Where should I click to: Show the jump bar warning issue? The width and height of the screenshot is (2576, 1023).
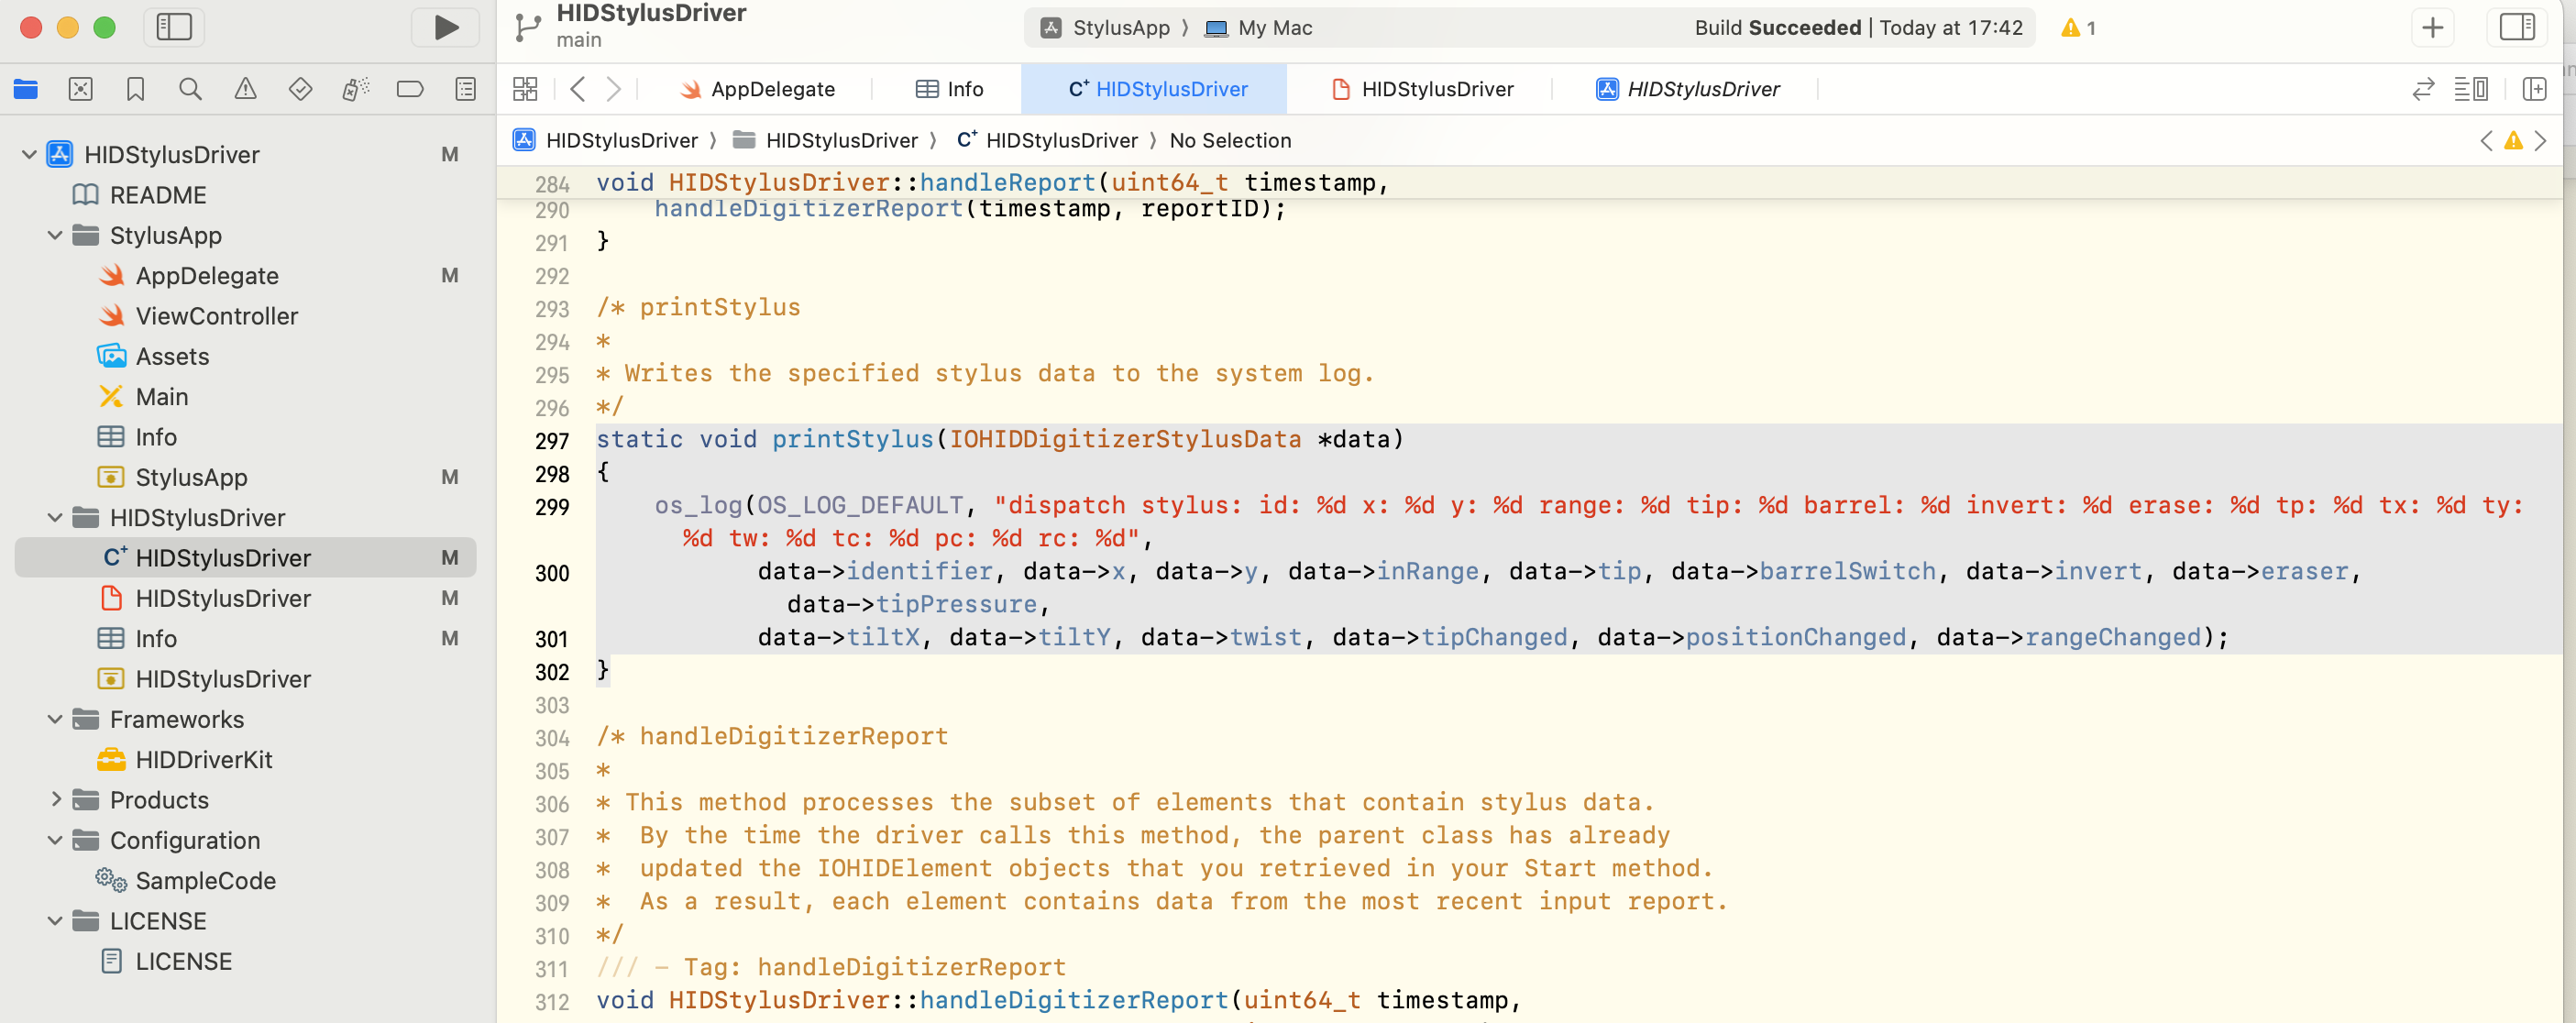(x=2513, y=141)
